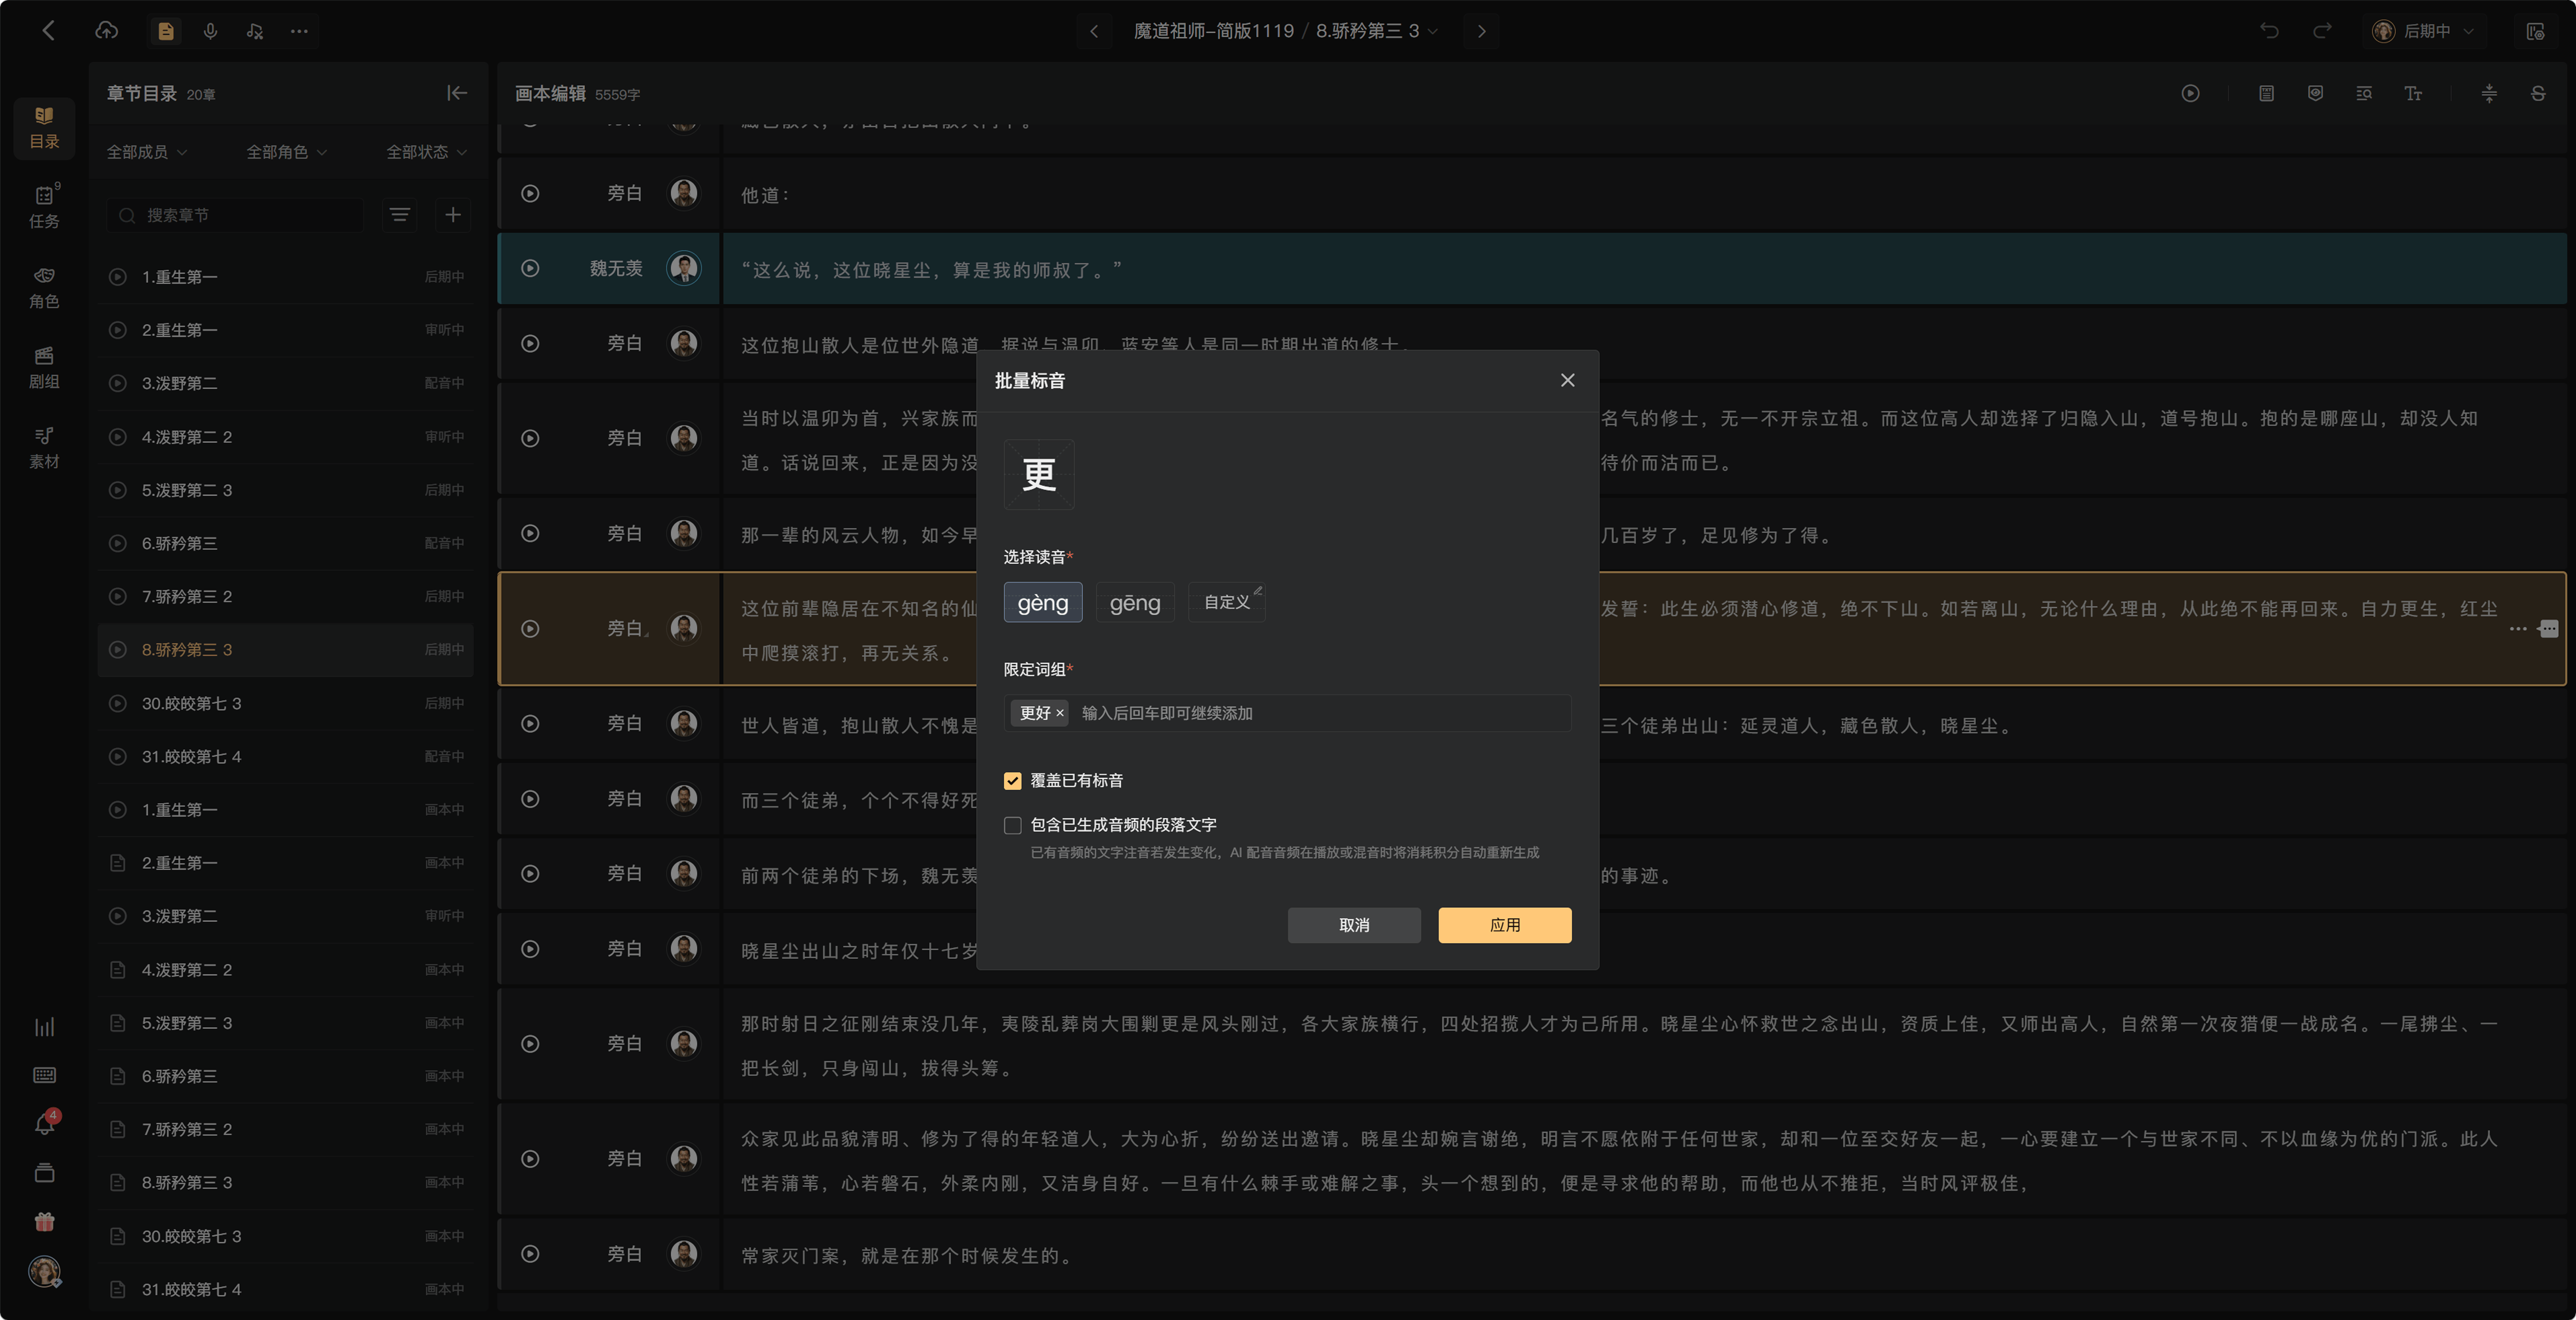Open the 角色 sidebar panel
The width and height of the screenshot is (2576, 1320).
(44, 287)
